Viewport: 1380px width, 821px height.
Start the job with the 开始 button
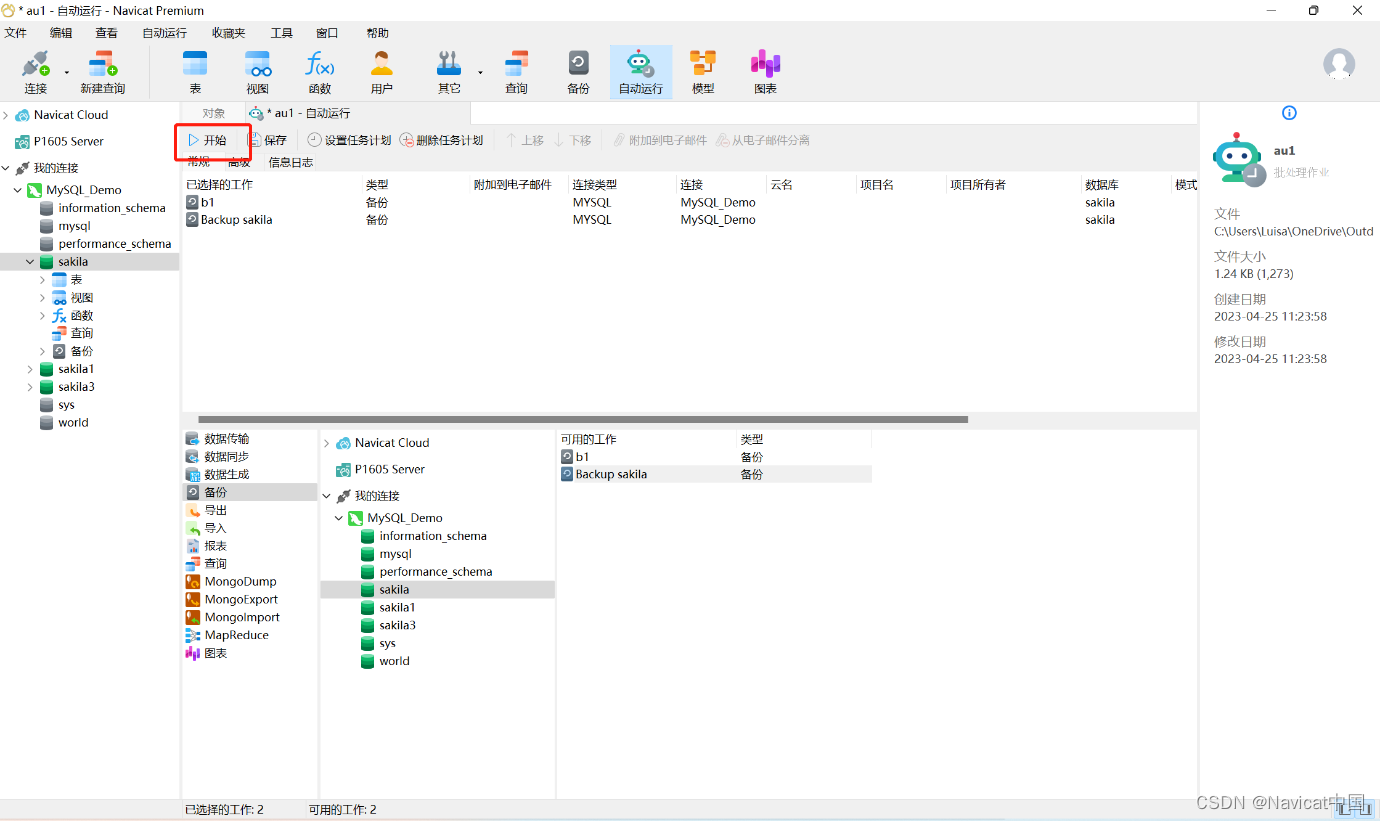click(x=208, y=140)
